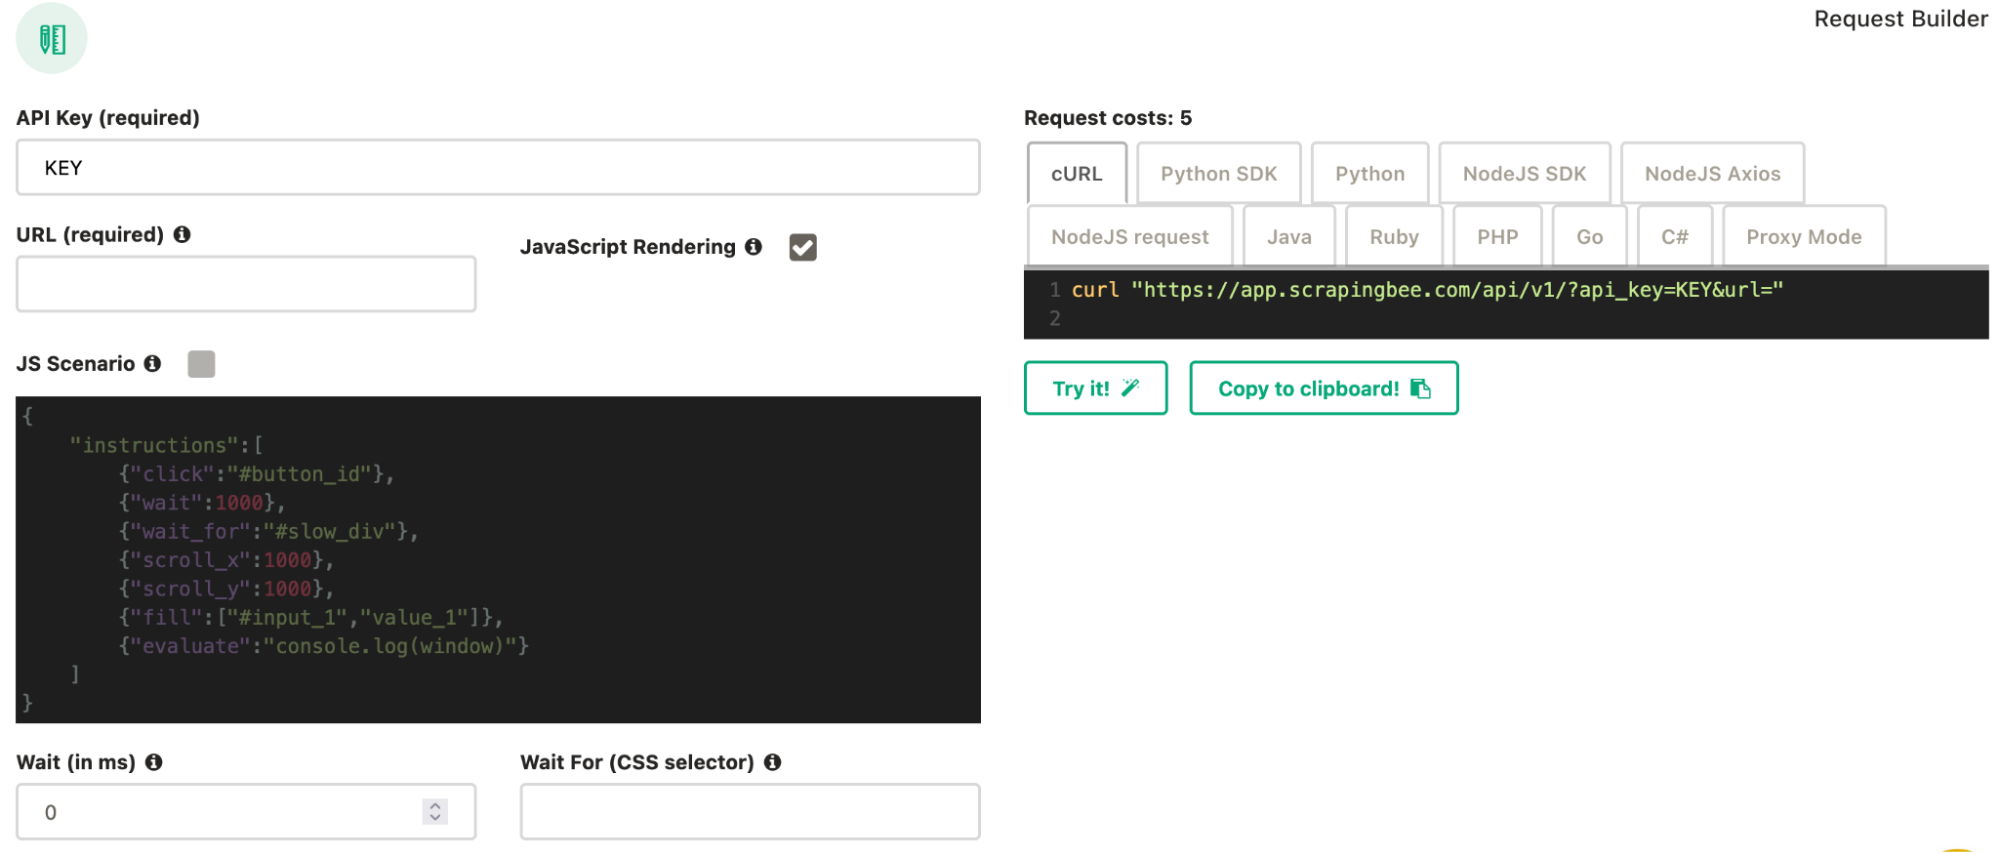This screenshot has width=1999, height=853.
Task: Enable the JS Scenario checkbox
Action: point(201,364)
